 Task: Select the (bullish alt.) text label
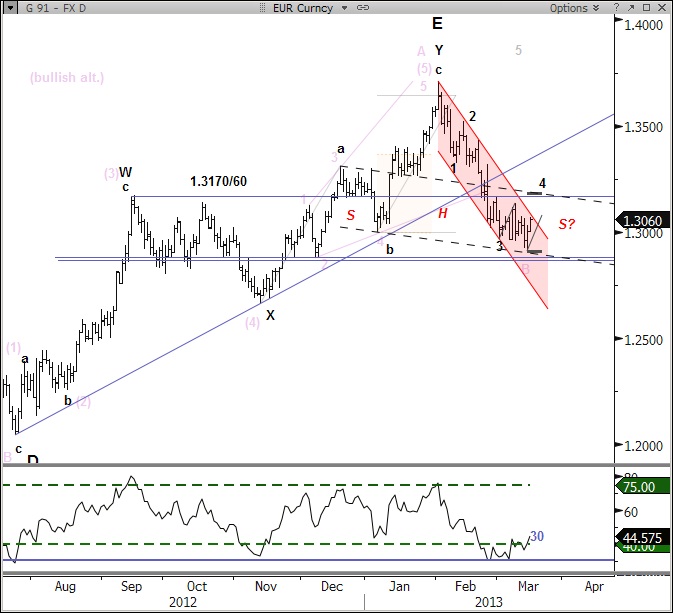[x=67, y=77]
